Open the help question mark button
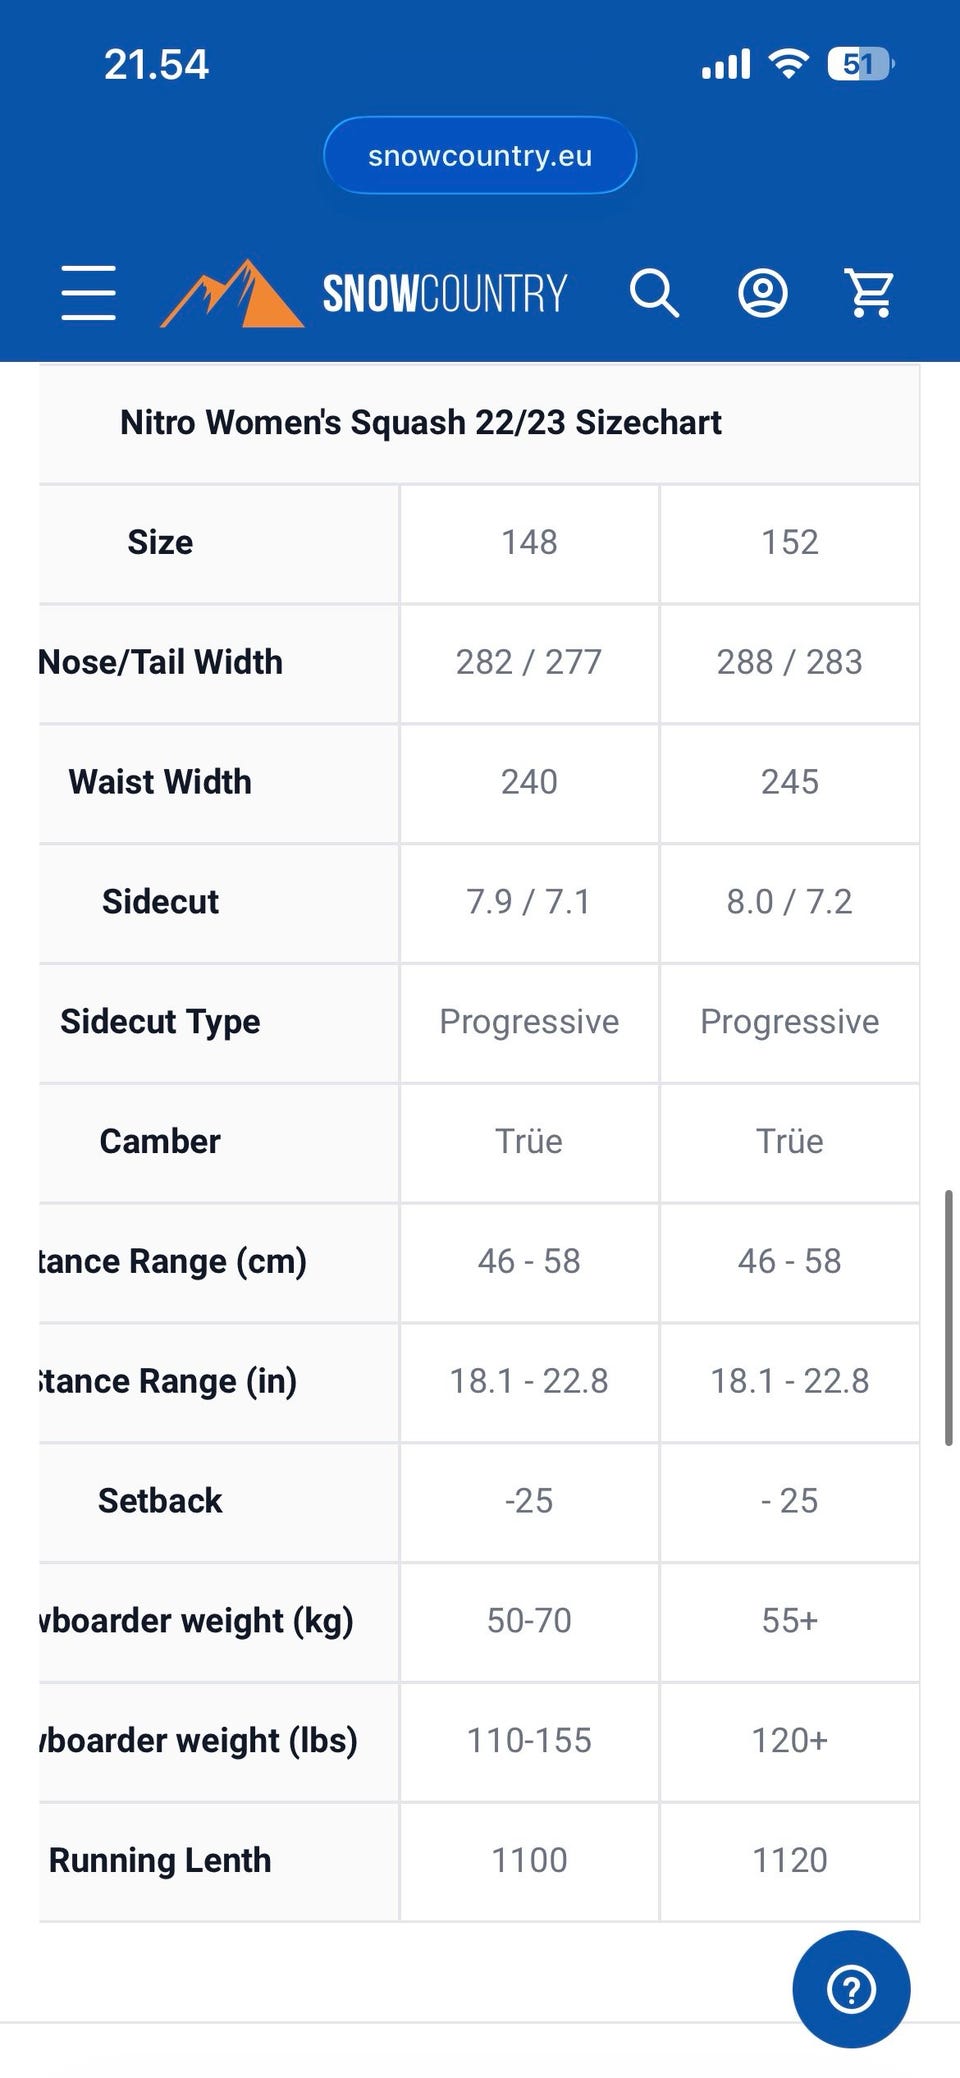Viewport: 960px width, 2078px height. (851, 1989)
